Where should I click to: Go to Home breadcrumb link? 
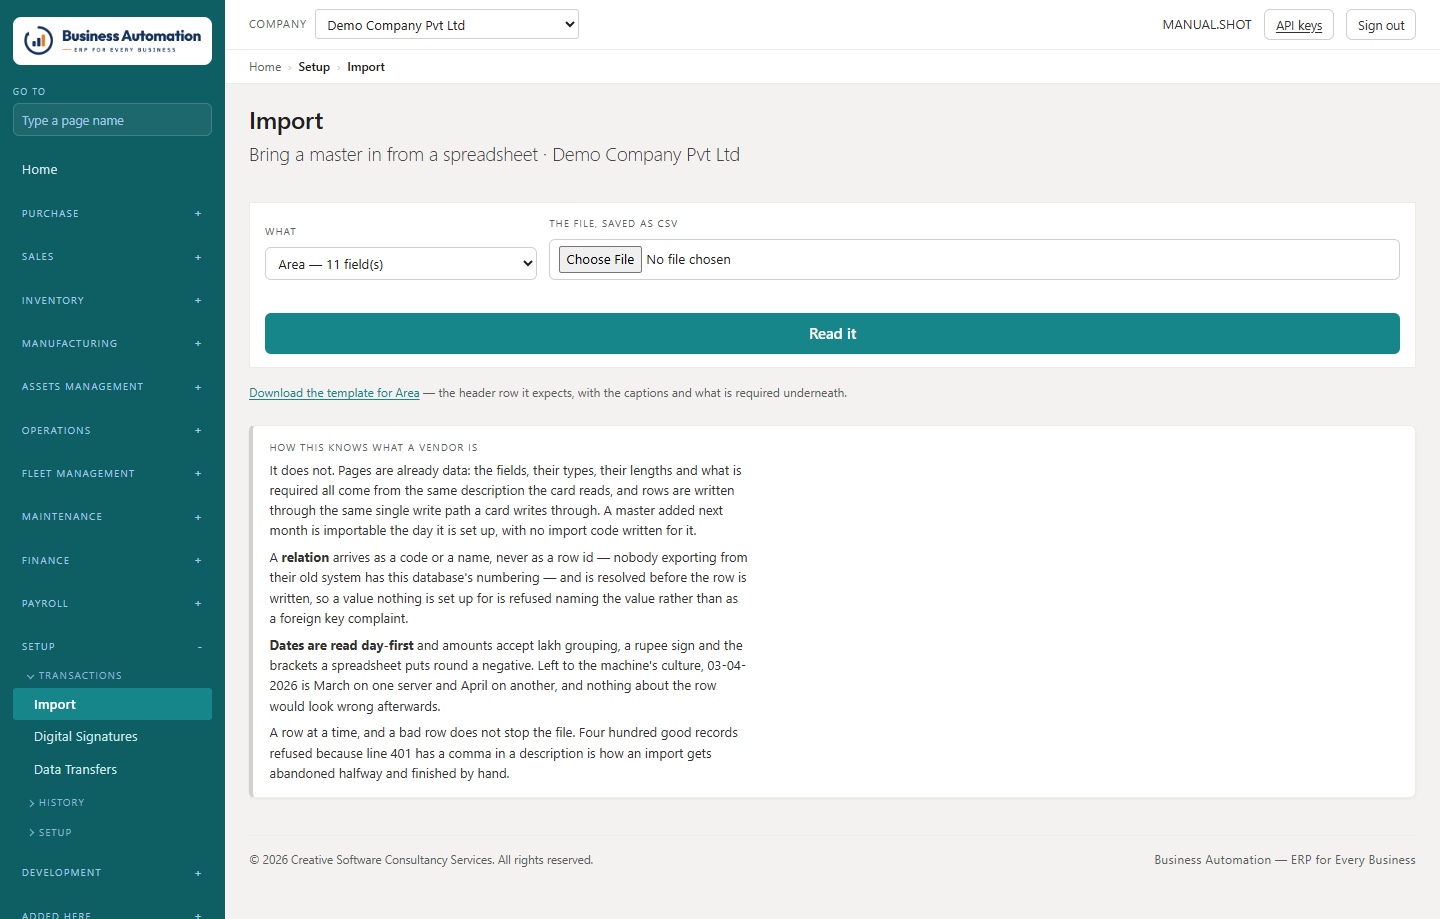265,67
